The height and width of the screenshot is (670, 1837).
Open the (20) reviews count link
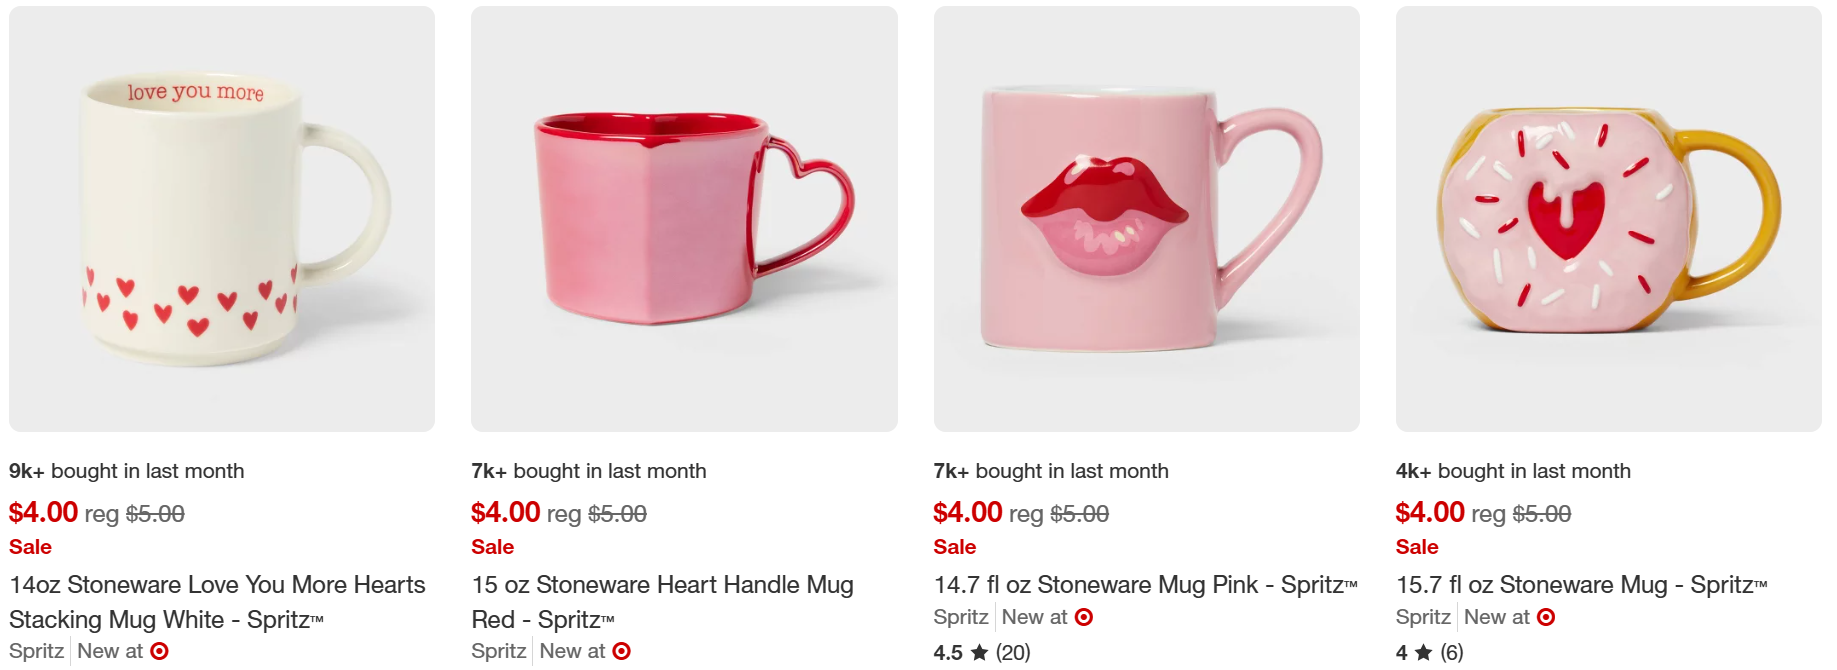pyautogui.click(x=1013, y=653)
